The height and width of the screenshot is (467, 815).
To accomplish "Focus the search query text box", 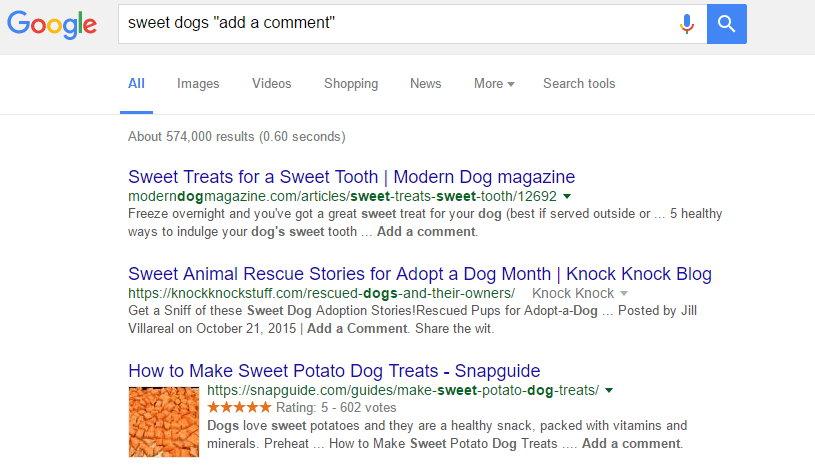I will (x=398, y=24).
